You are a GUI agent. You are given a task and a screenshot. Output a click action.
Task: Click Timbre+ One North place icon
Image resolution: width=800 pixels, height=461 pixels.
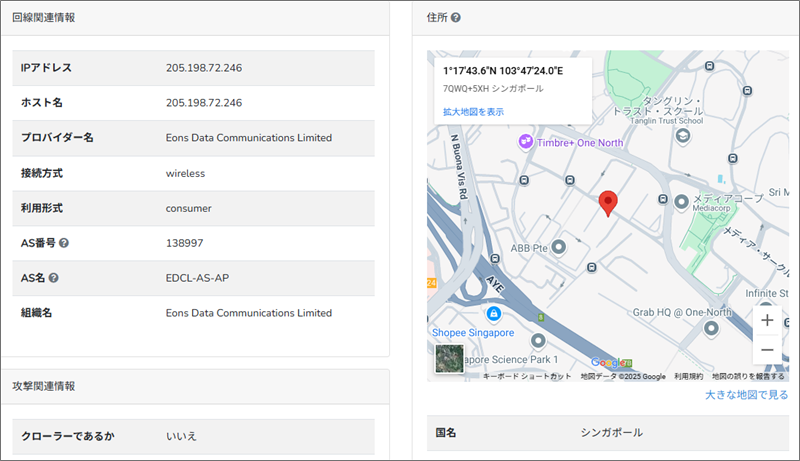click(x=526, y=142)
